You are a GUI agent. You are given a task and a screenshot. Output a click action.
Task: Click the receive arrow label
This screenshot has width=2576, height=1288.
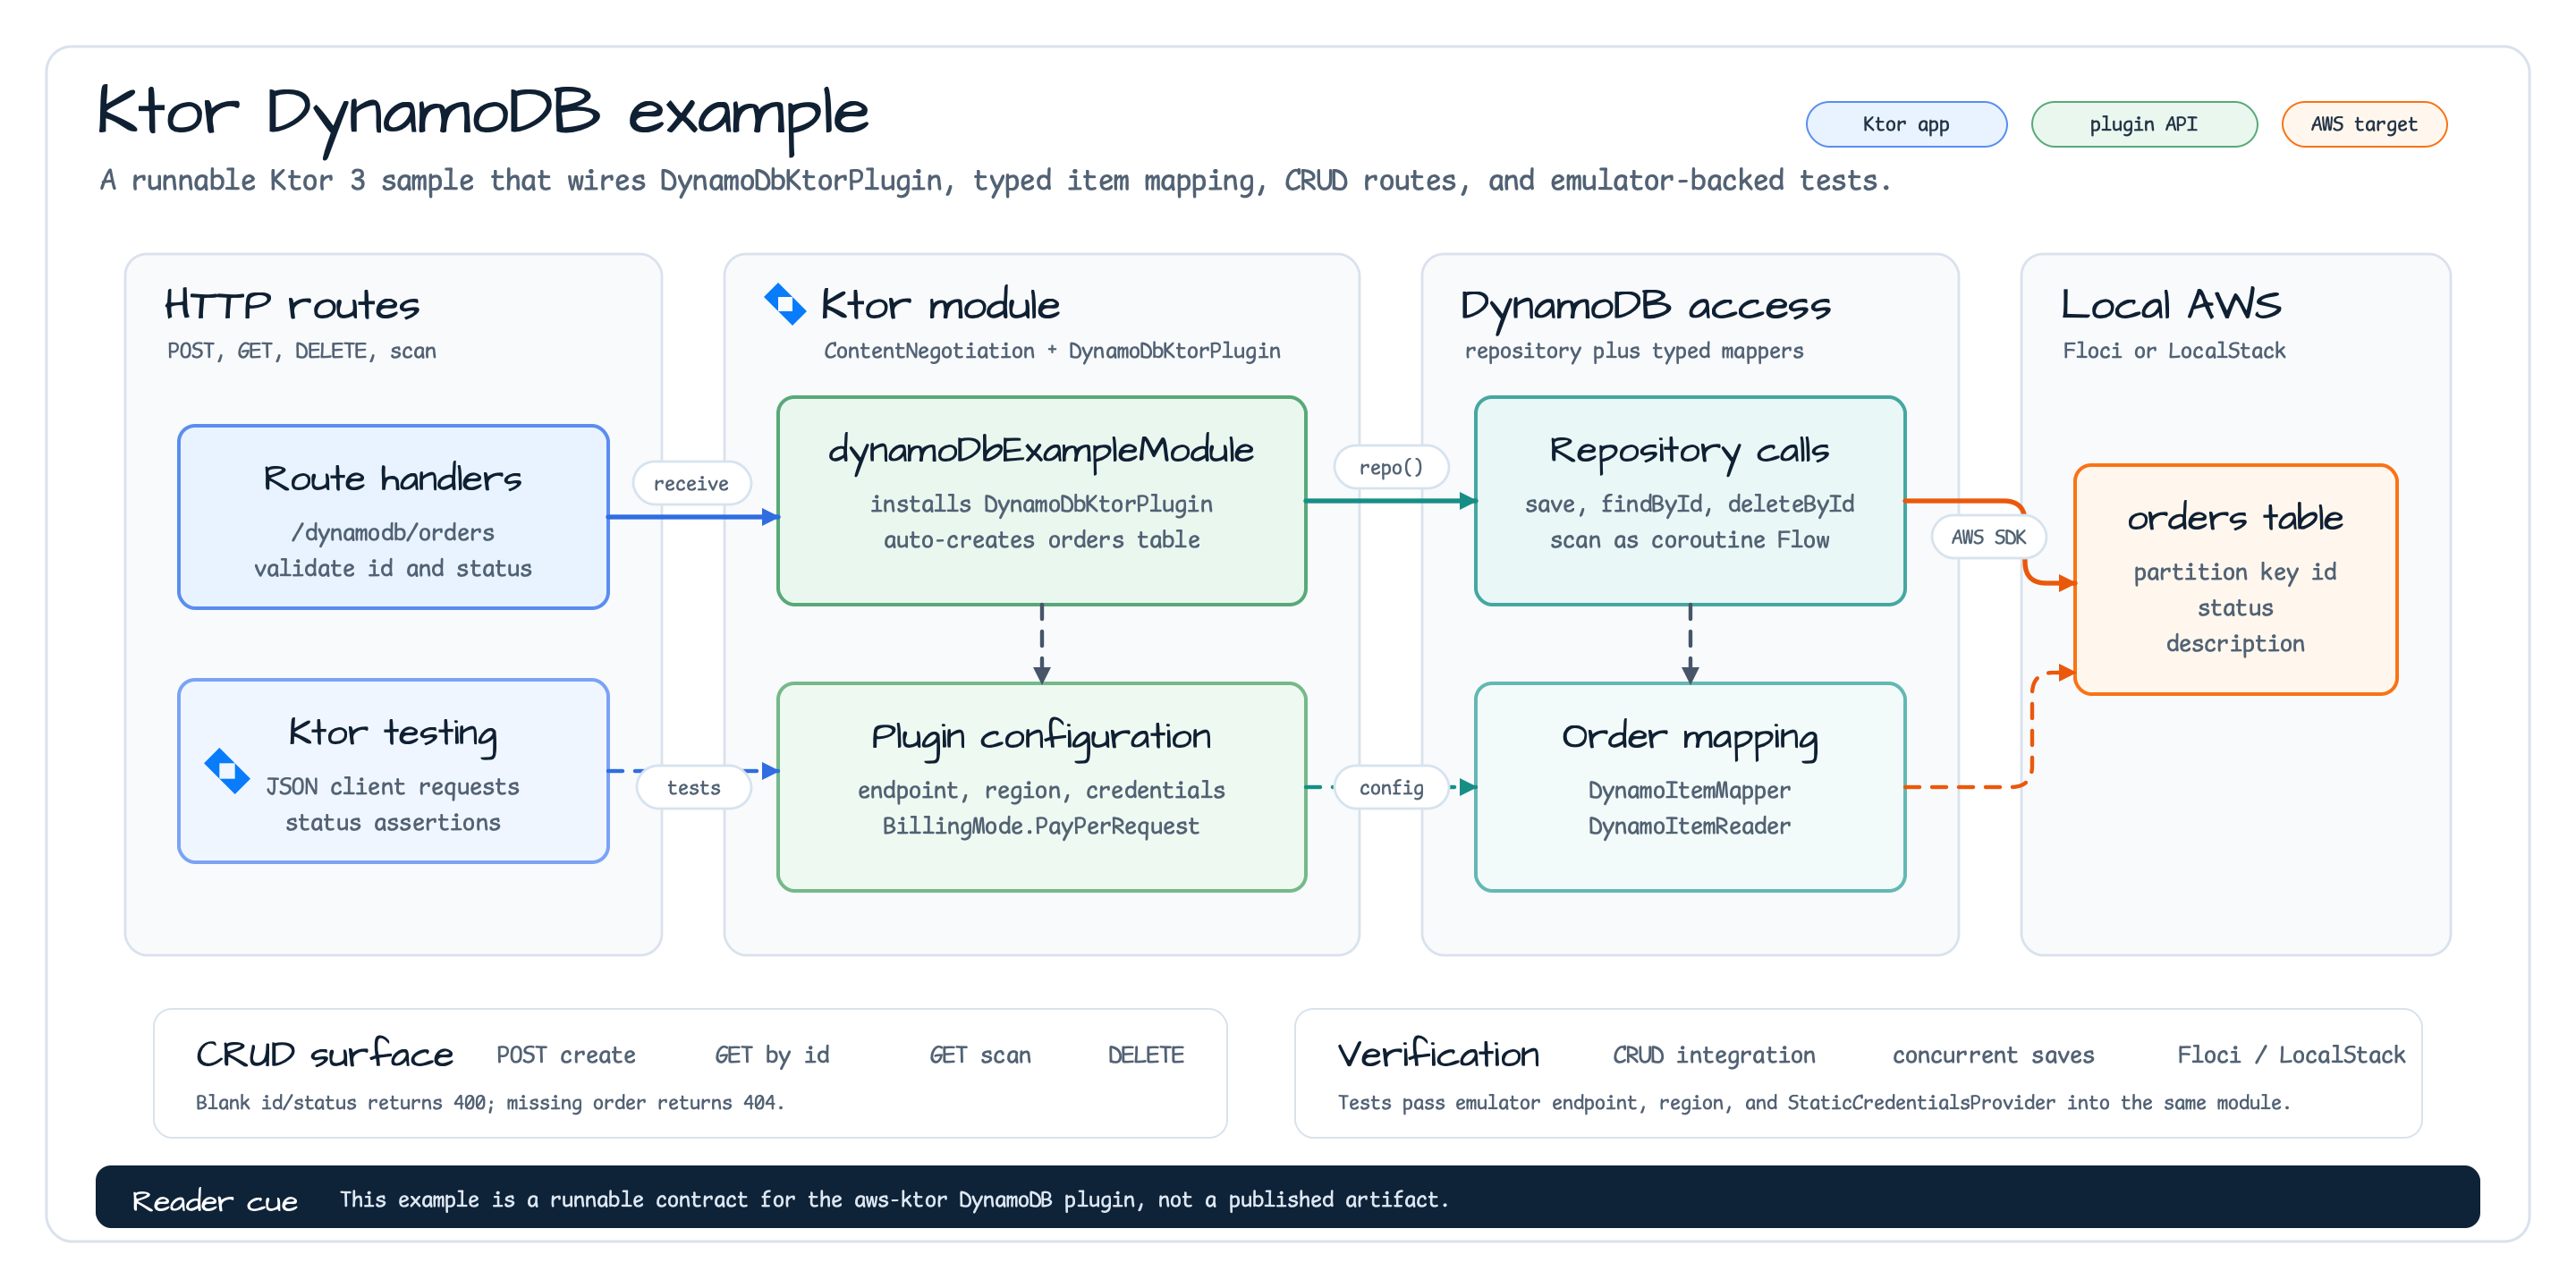point(691,483)
